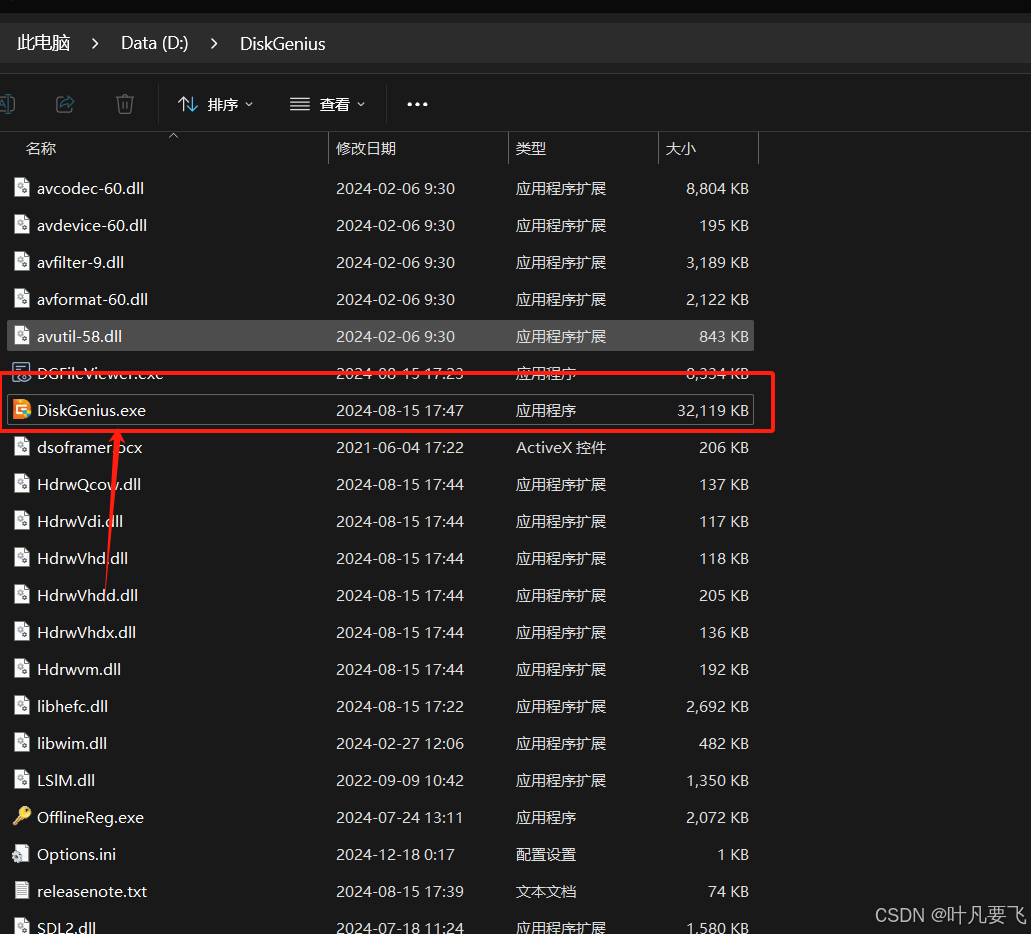1031x934 pixels.
Task: Select the file name DiskGenius.exe
Action: click(x=91, y=410)
